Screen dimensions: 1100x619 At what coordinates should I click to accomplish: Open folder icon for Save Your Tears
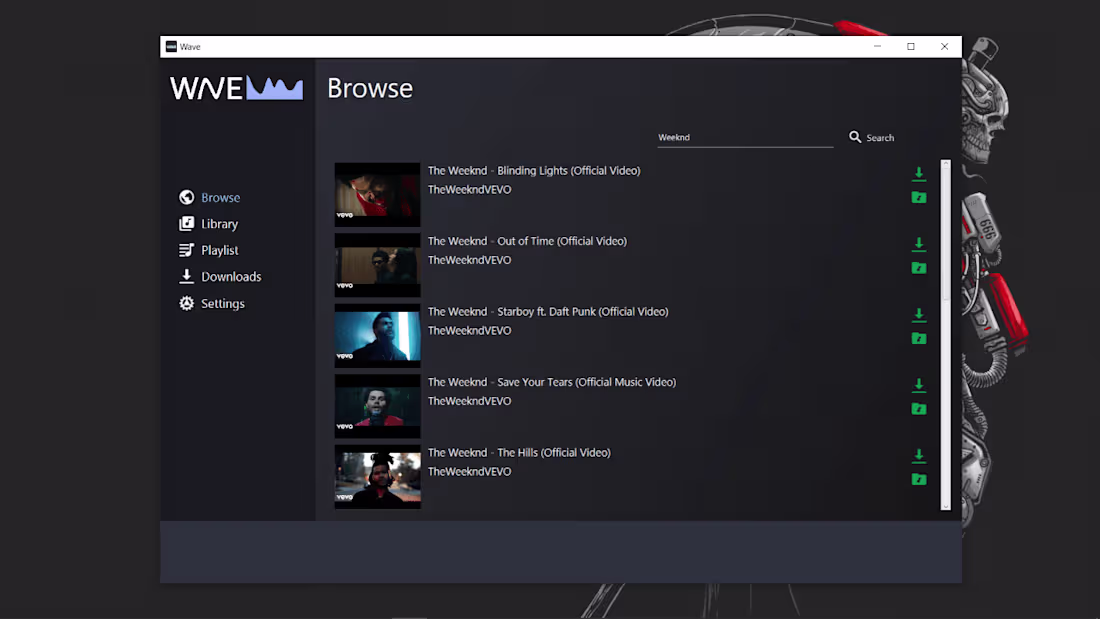coord(919,408)
